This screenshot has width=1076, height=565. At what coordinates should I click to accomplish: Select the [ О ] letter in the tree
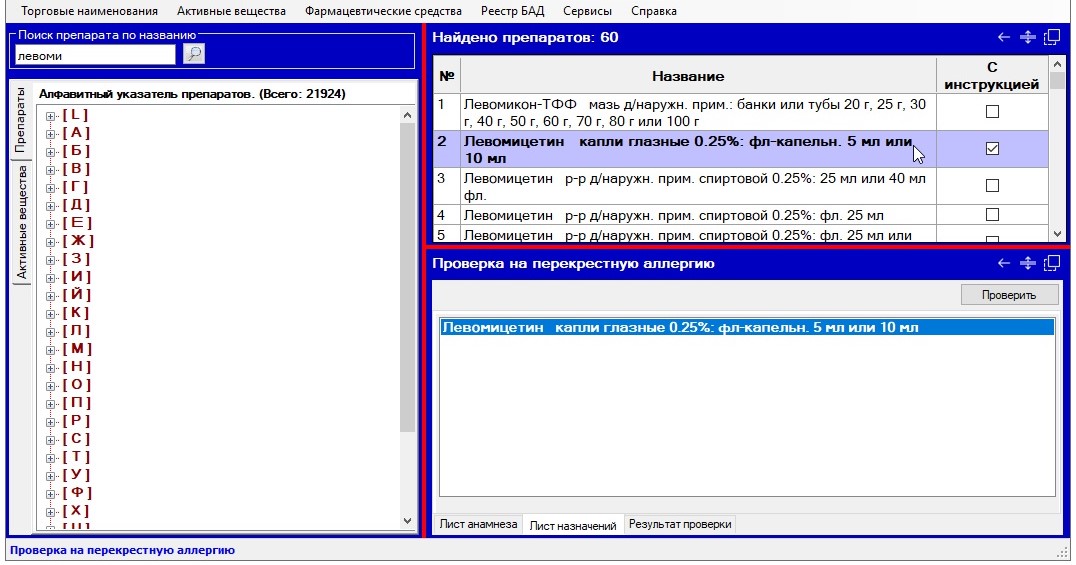(76, 384)
